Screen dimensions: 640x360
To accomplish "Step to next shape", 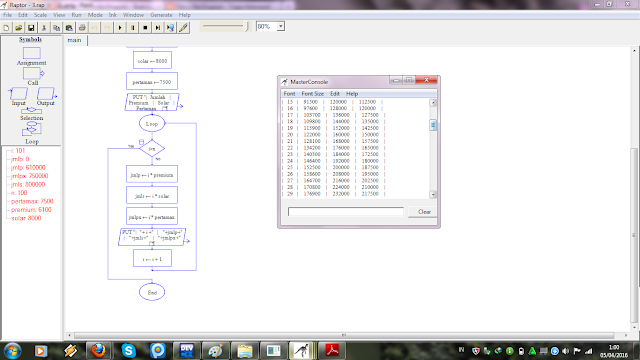I will point(158,28).
